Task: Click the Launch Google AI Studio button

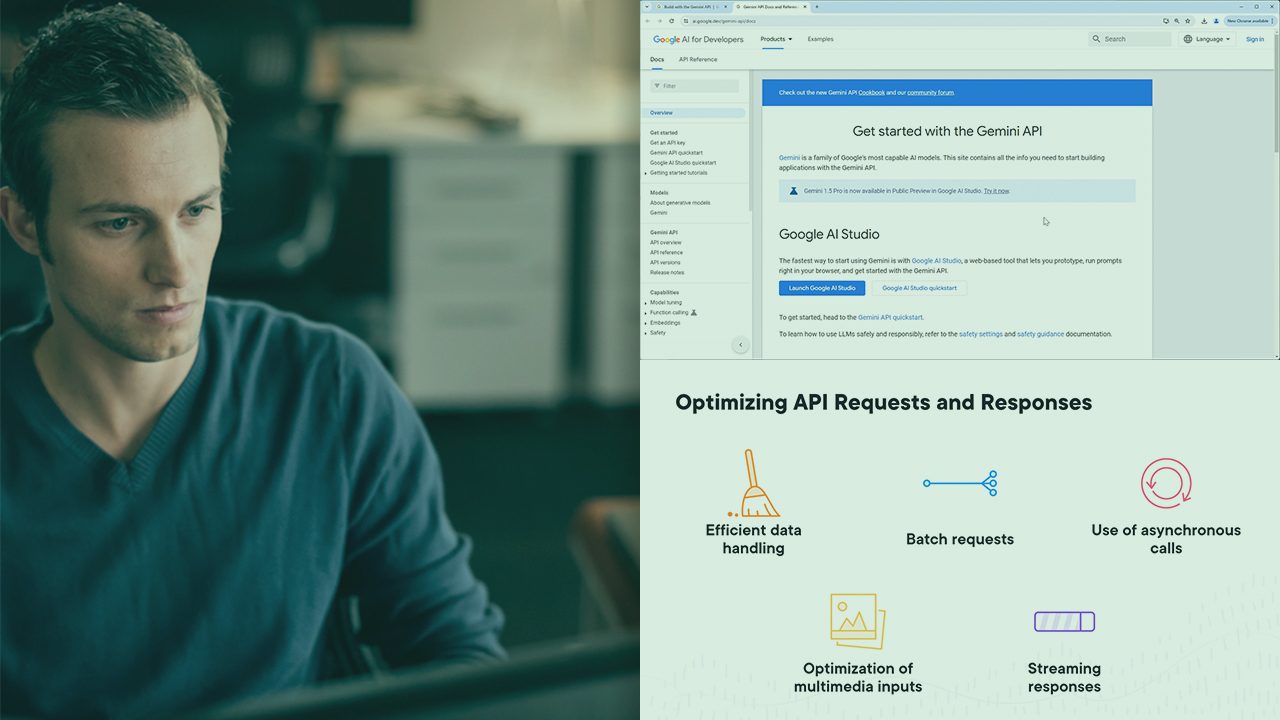Action: (x=821, y=288)
